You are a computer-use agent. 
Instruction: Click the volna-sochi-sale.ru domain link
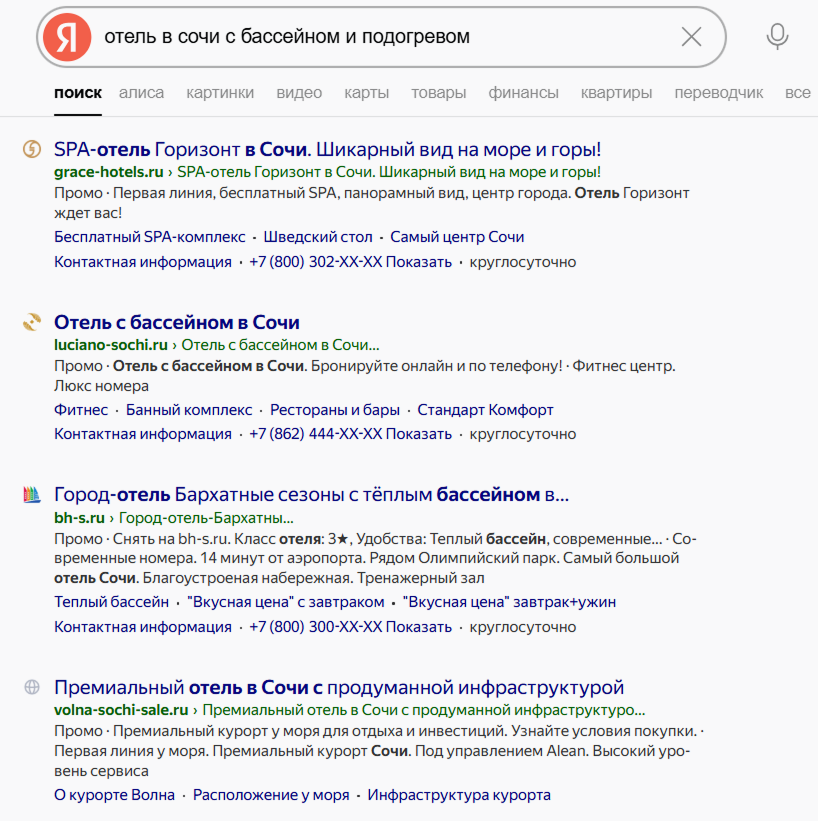(121, 710)
